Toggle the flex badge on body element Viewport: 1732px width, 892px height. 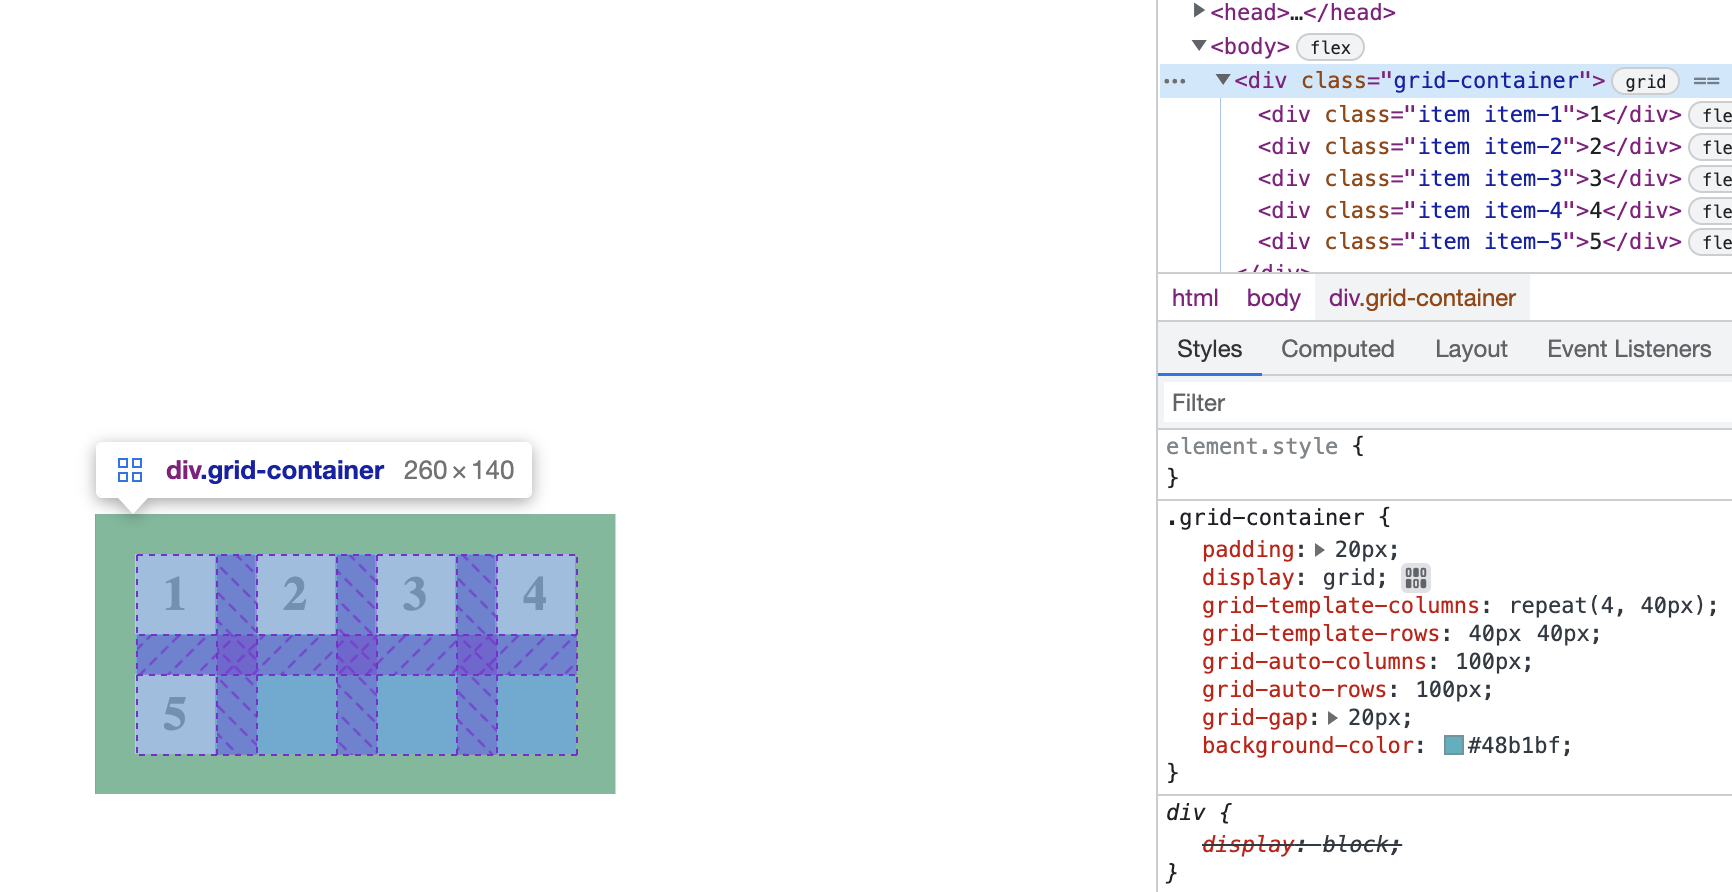1330,47
